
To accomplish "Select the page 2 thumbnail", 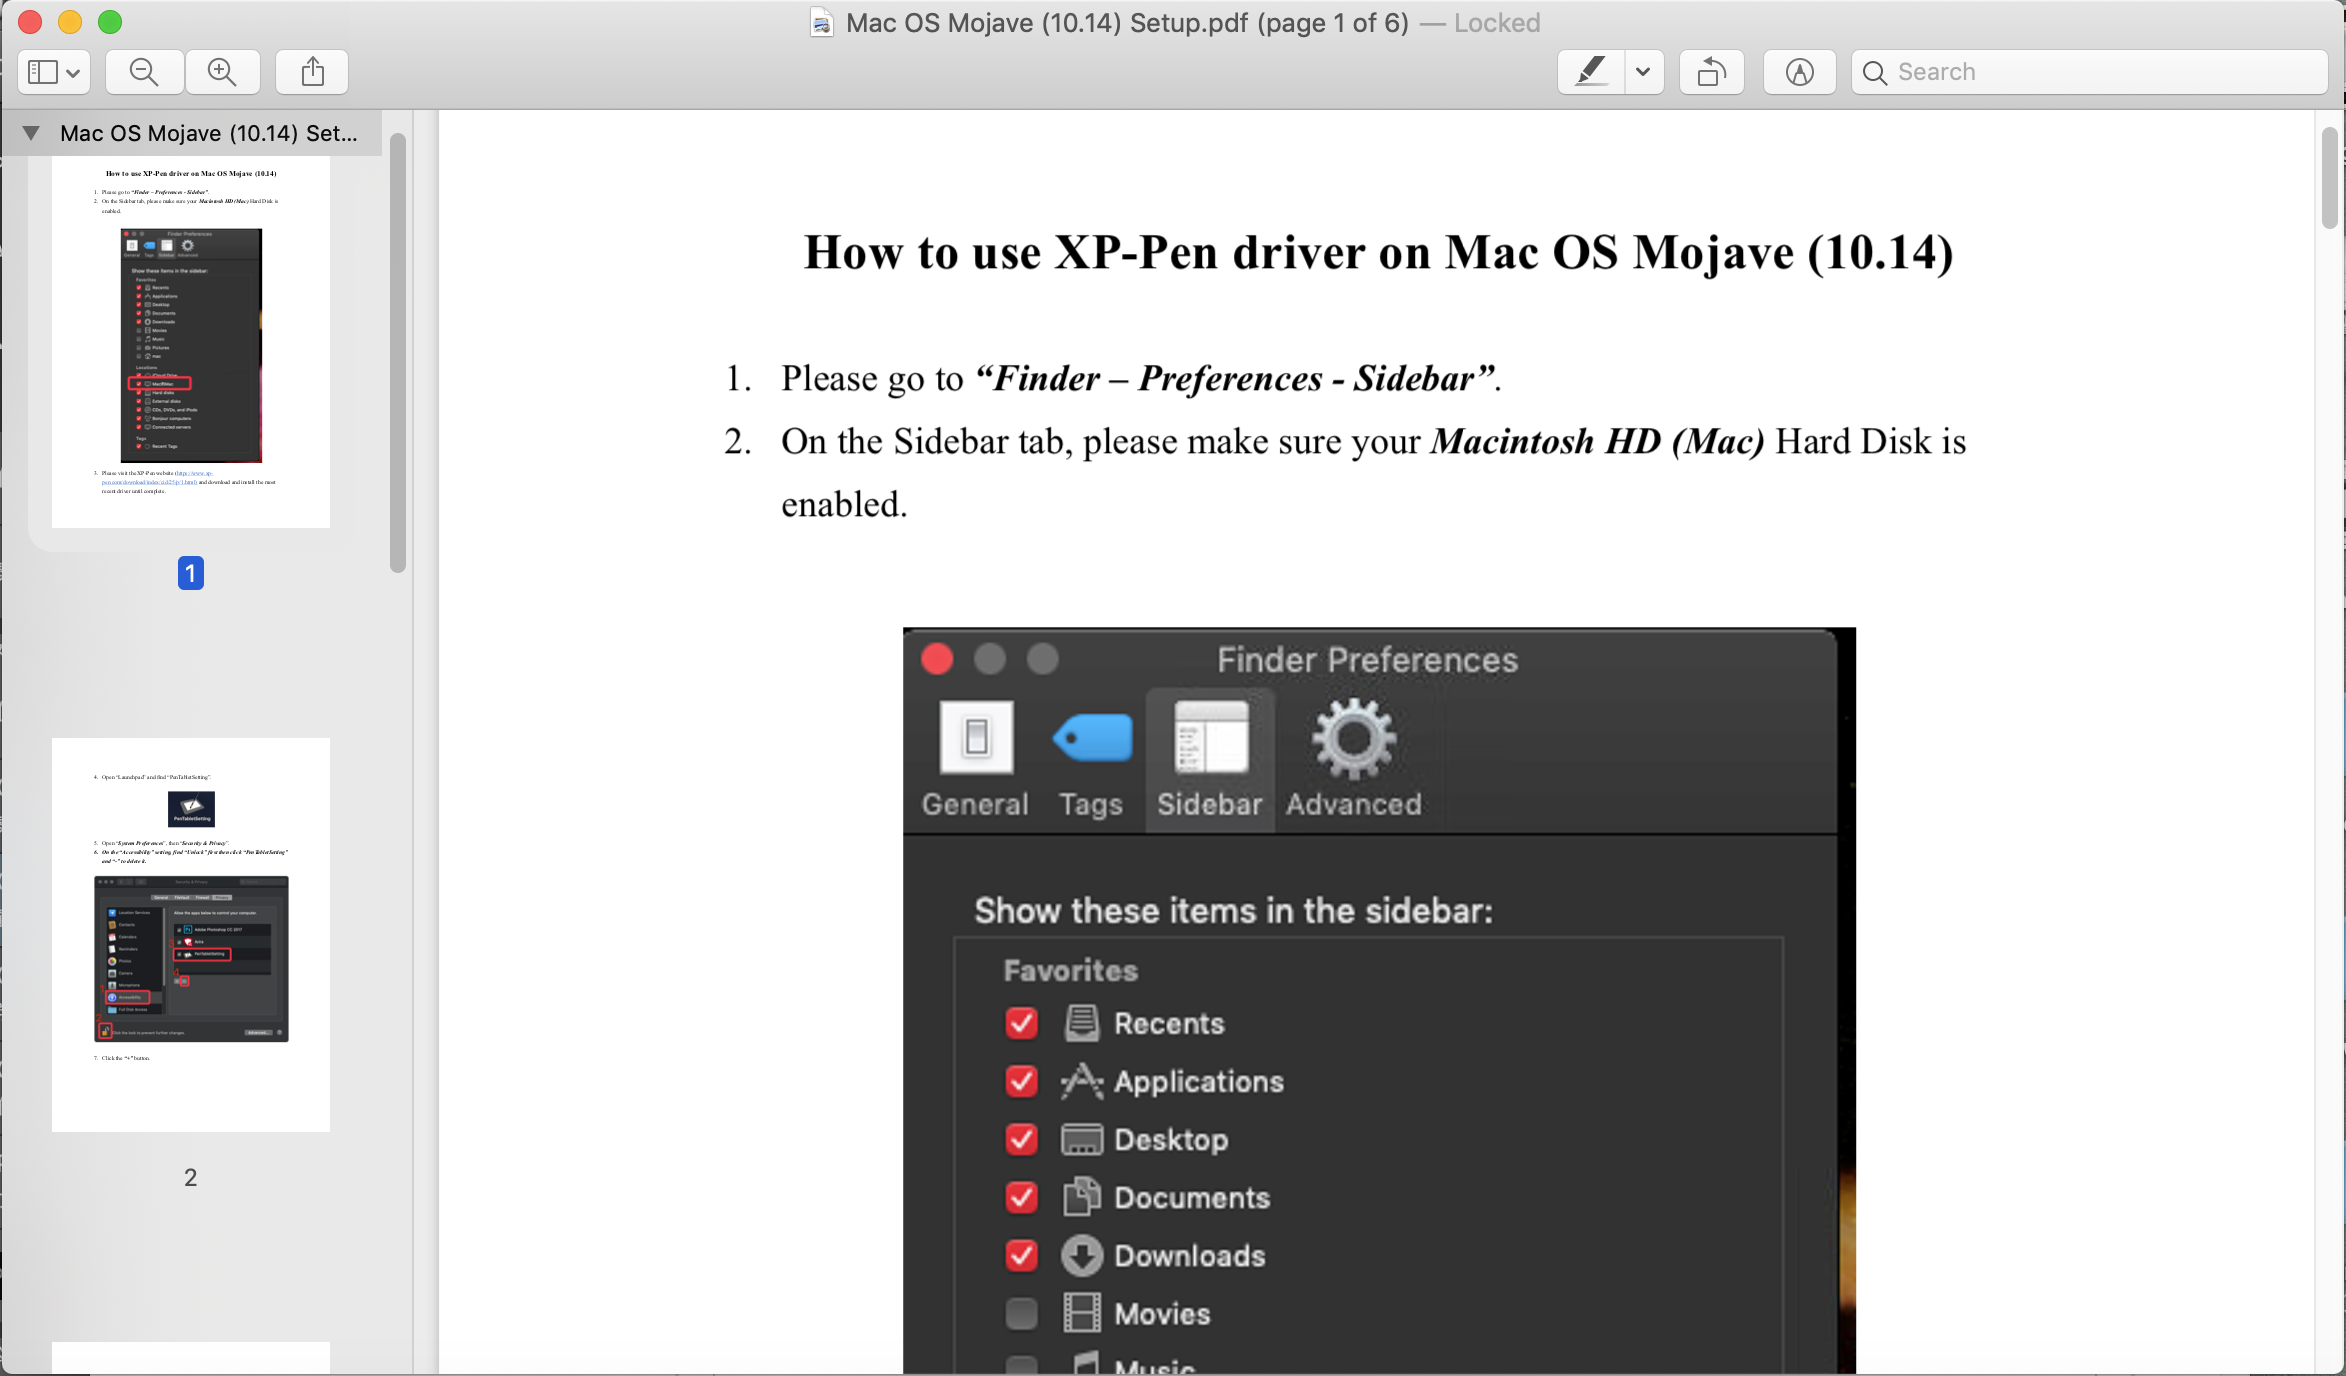I will (191, 934).
